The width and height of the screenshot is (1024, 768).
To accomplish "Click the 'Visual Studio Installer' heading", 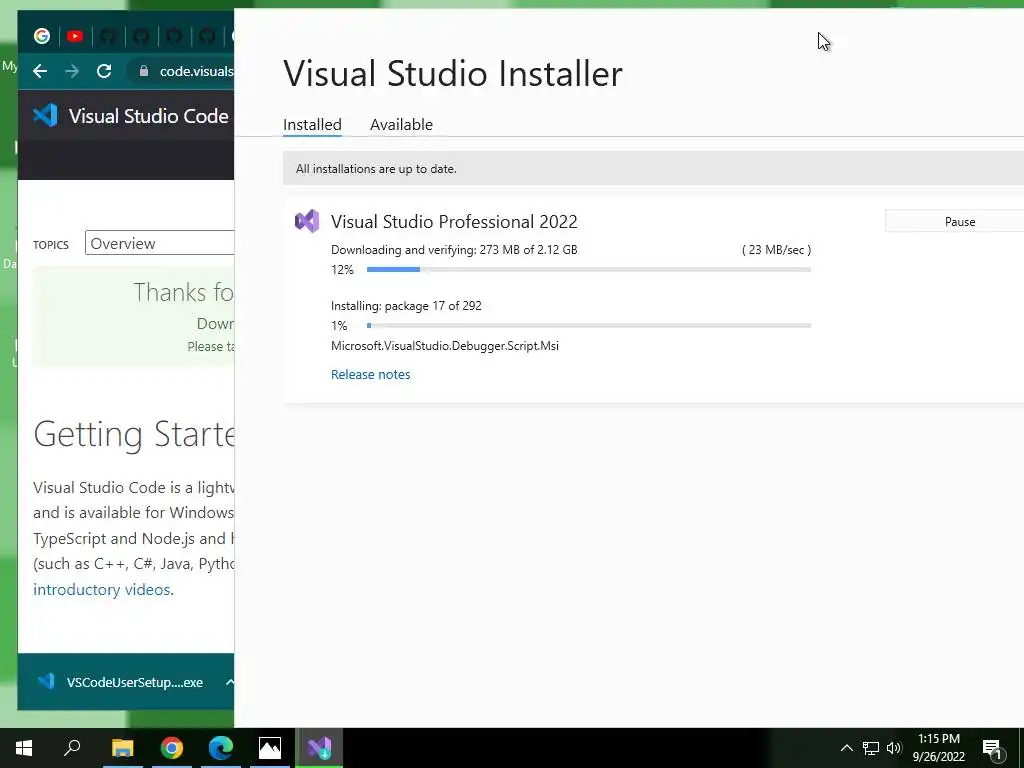I will (453, 72).
